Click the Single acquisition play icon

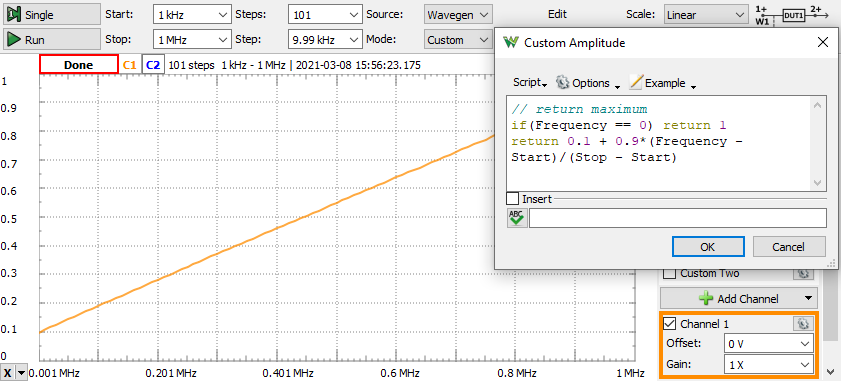14,14
